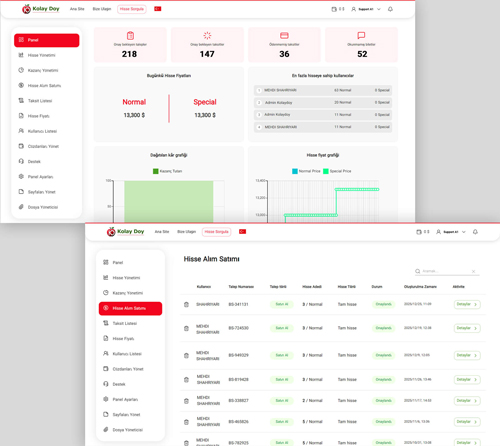Screen dimensions: 500x446
Task: Open the Bize Ulaşın link in the top navigation
Action: pyautogui.click(x=102, y=9)
